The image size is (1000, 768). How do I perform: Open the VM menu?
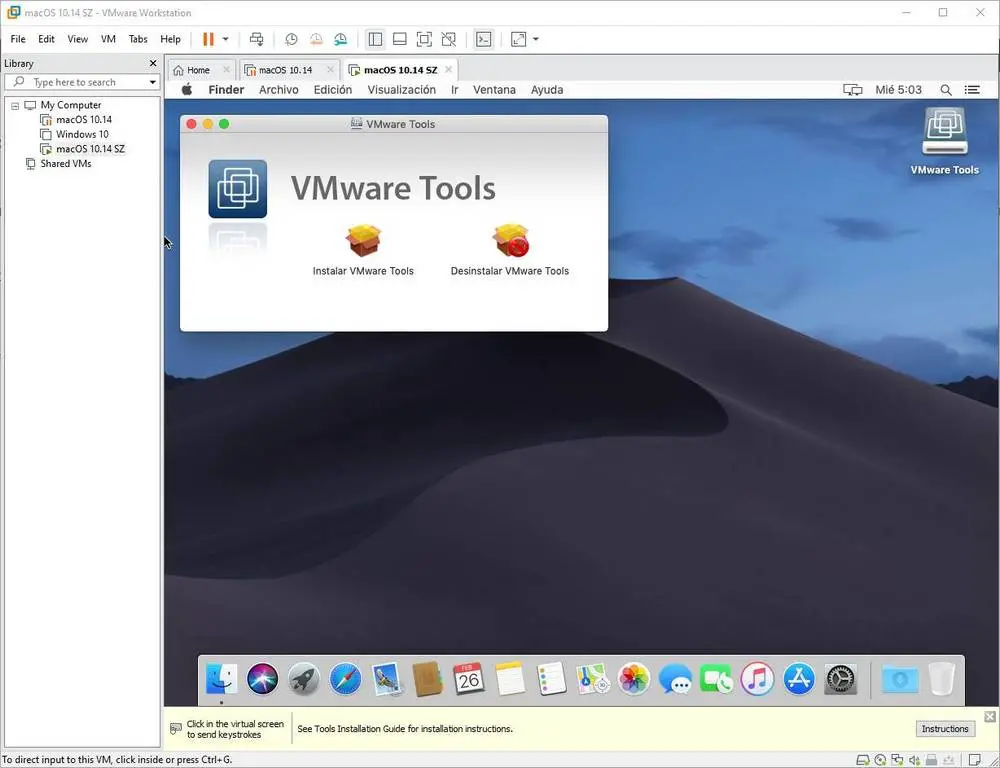[x=108, y=39]
